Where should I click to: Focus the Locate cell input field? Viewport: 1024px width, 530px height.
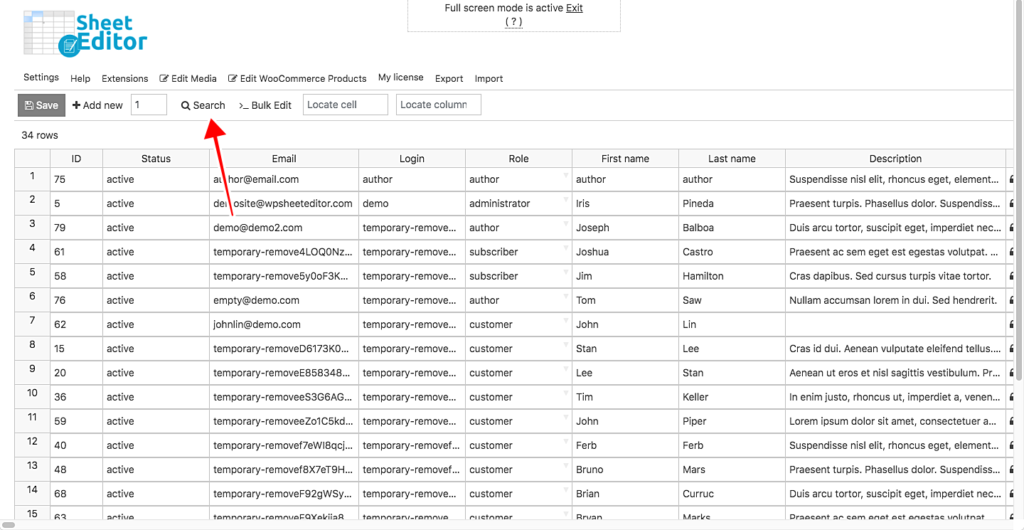[x=345, y=104]
